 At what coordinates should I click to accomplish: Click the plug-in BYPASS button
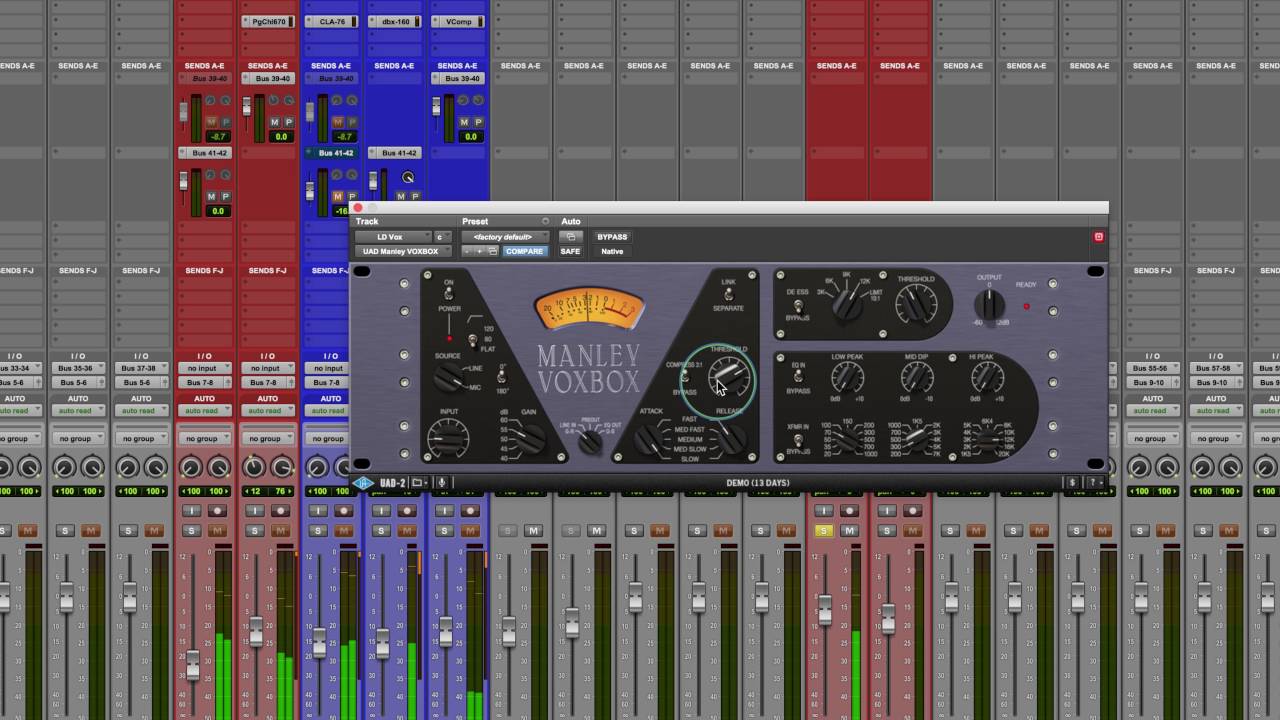pos(612,237)
